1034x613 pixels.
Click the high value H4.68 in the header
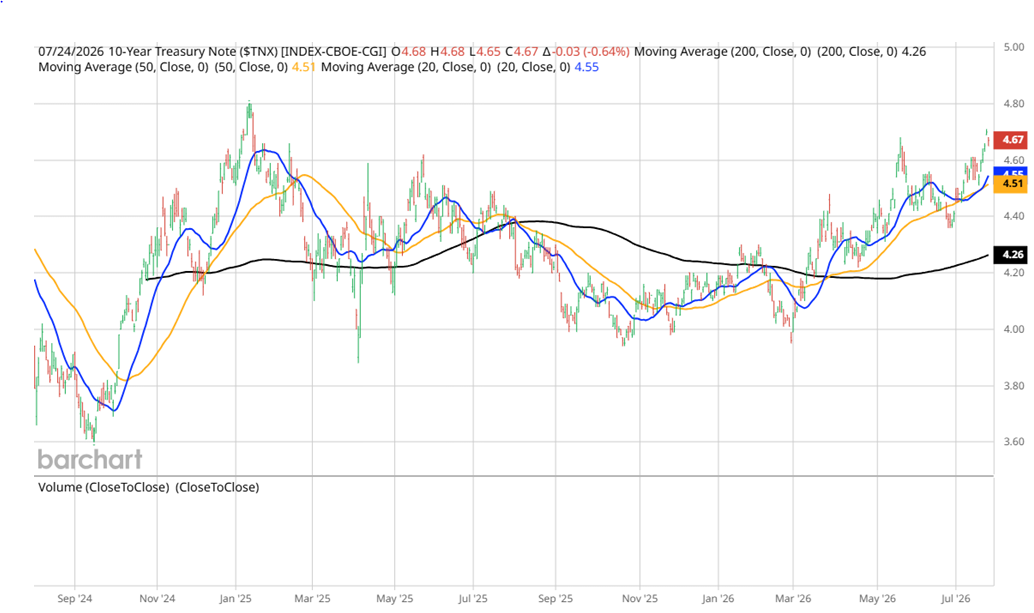point(448,51)
